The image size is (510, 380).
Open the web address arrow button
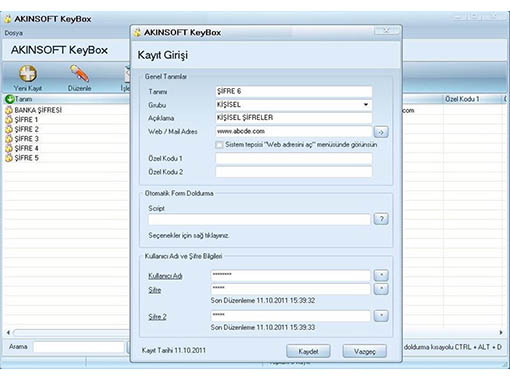(381, 132)
